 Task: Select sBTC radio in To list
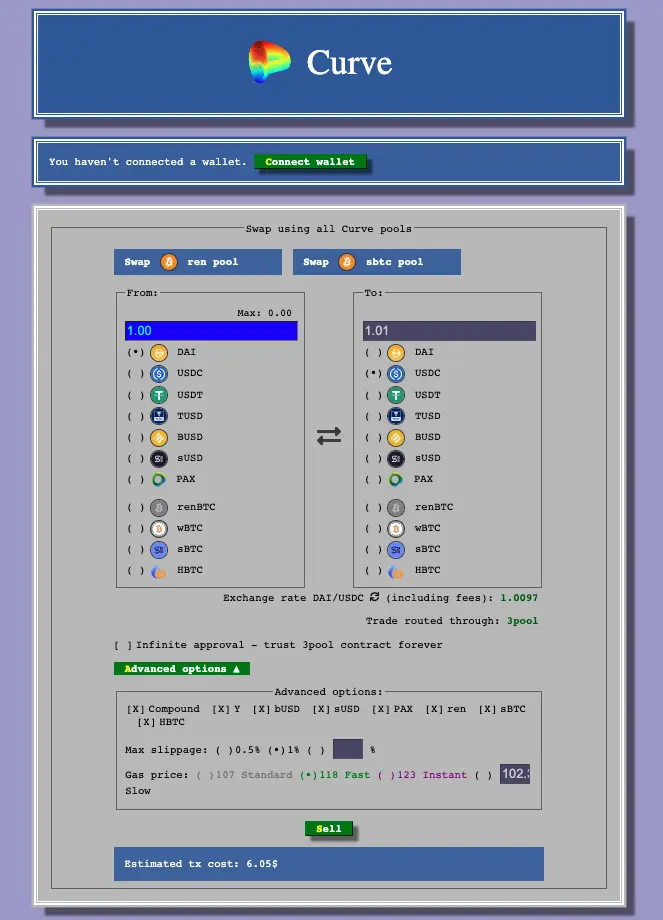pyautogui.click(x=373, y=550)
